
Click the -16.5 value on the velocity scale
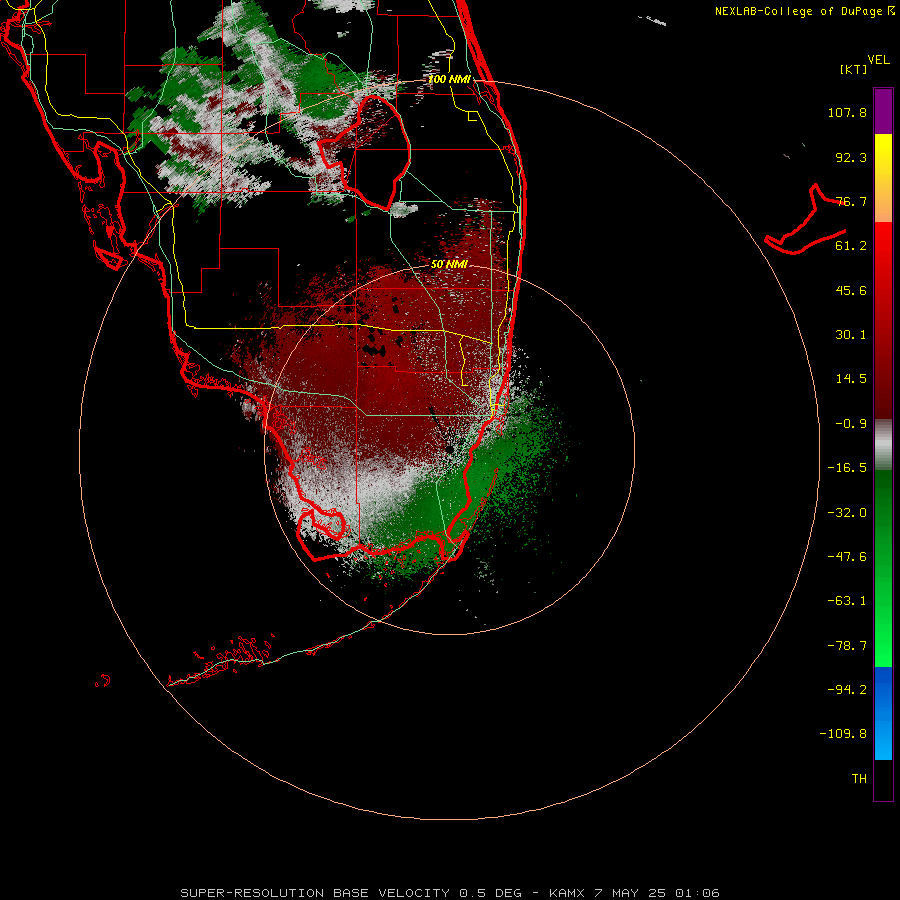(x=847, y=468)
